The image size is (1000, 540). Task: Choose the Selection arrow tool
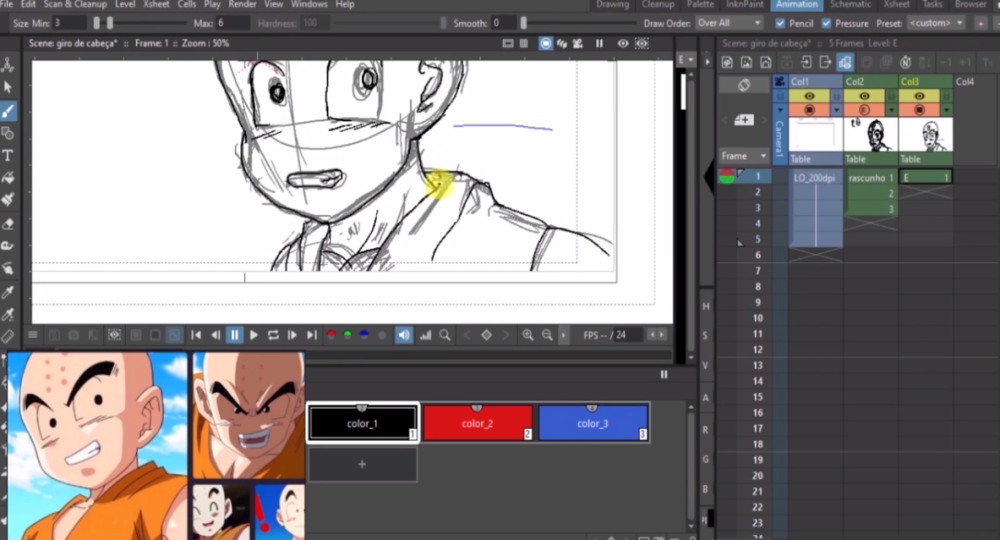8,87
